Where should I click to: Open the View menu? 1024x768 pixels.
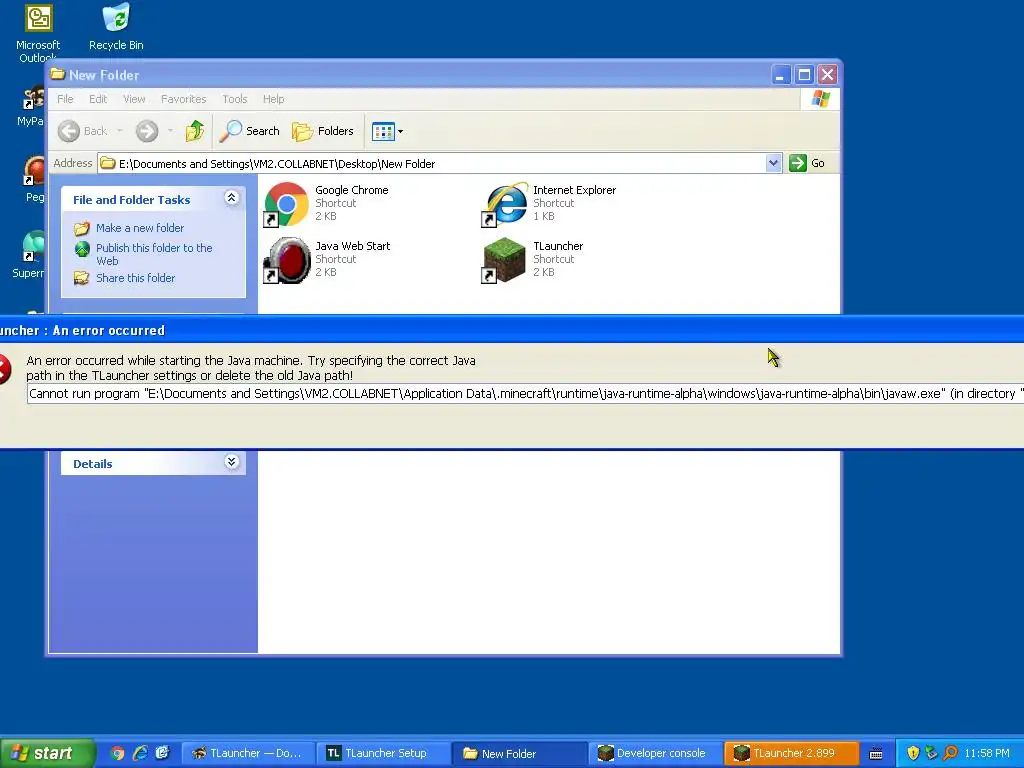(x=134, y=99)
